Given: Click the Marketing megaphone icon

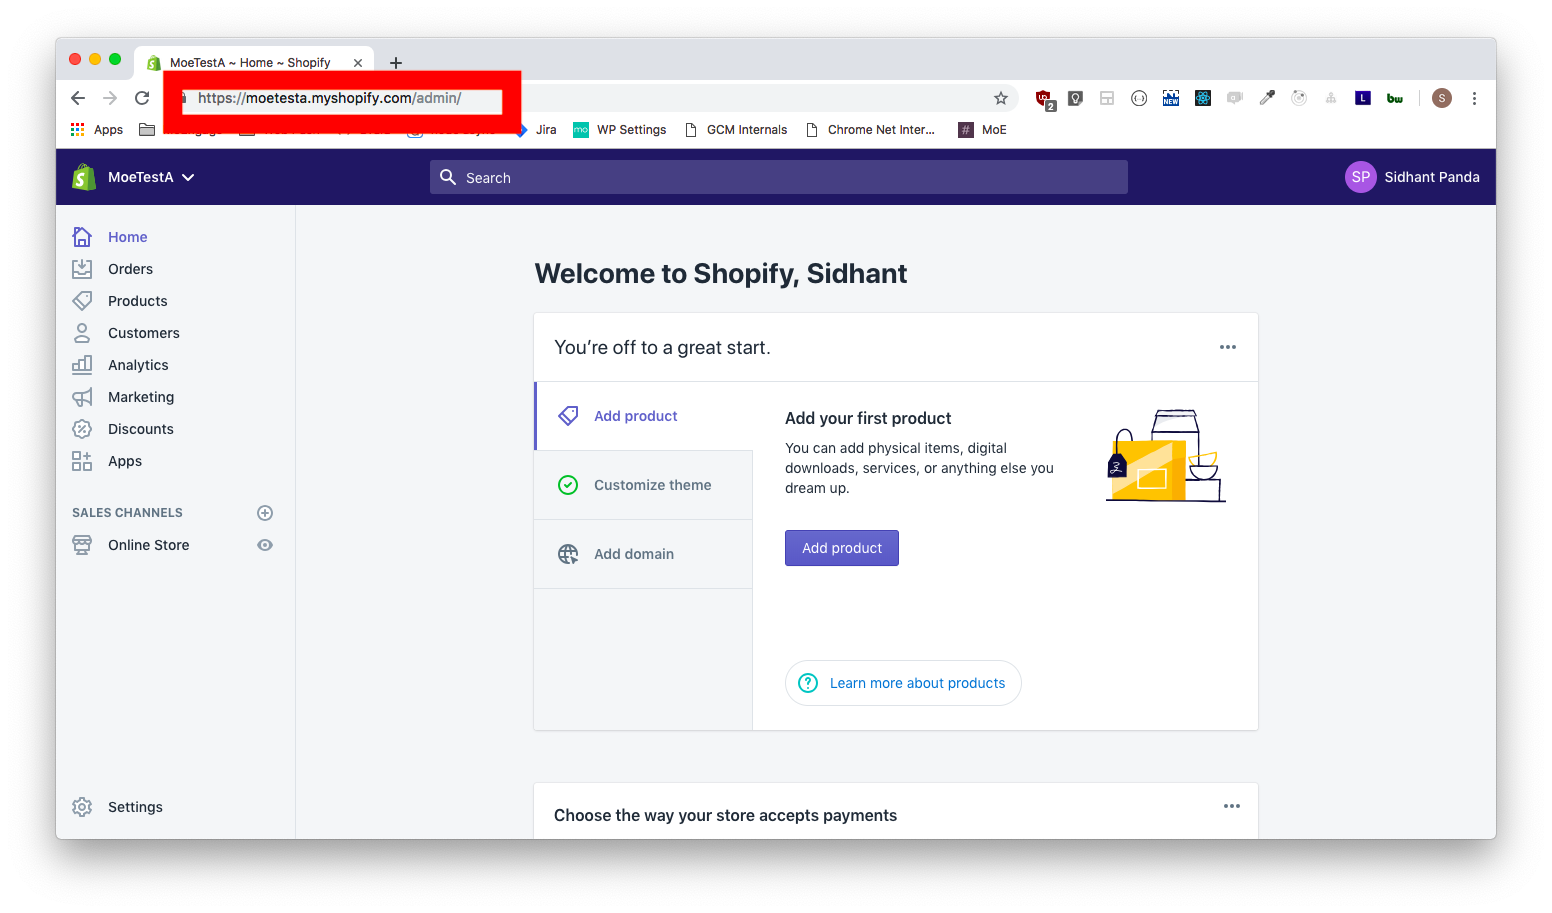Looking at the screenshot, I should [x=82, y=397].
